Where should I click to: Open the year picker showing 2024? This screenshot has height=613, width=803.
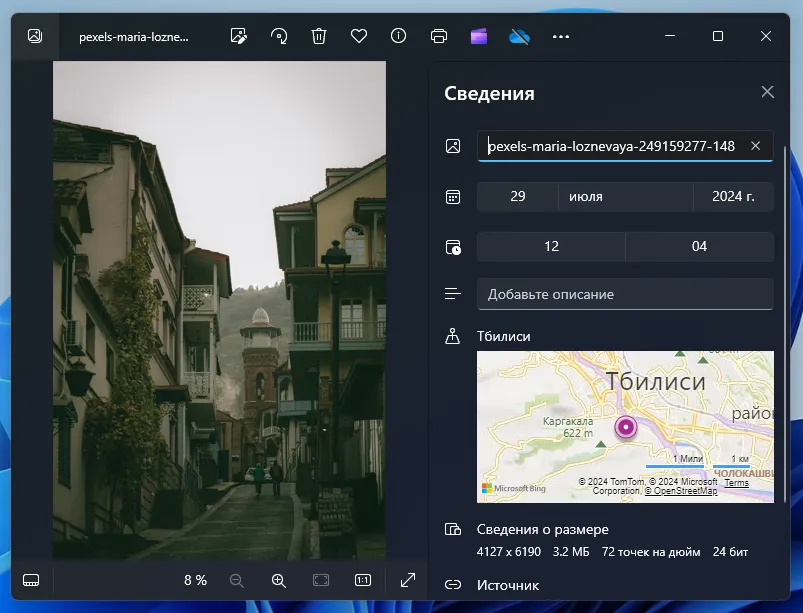pos(733,197)
